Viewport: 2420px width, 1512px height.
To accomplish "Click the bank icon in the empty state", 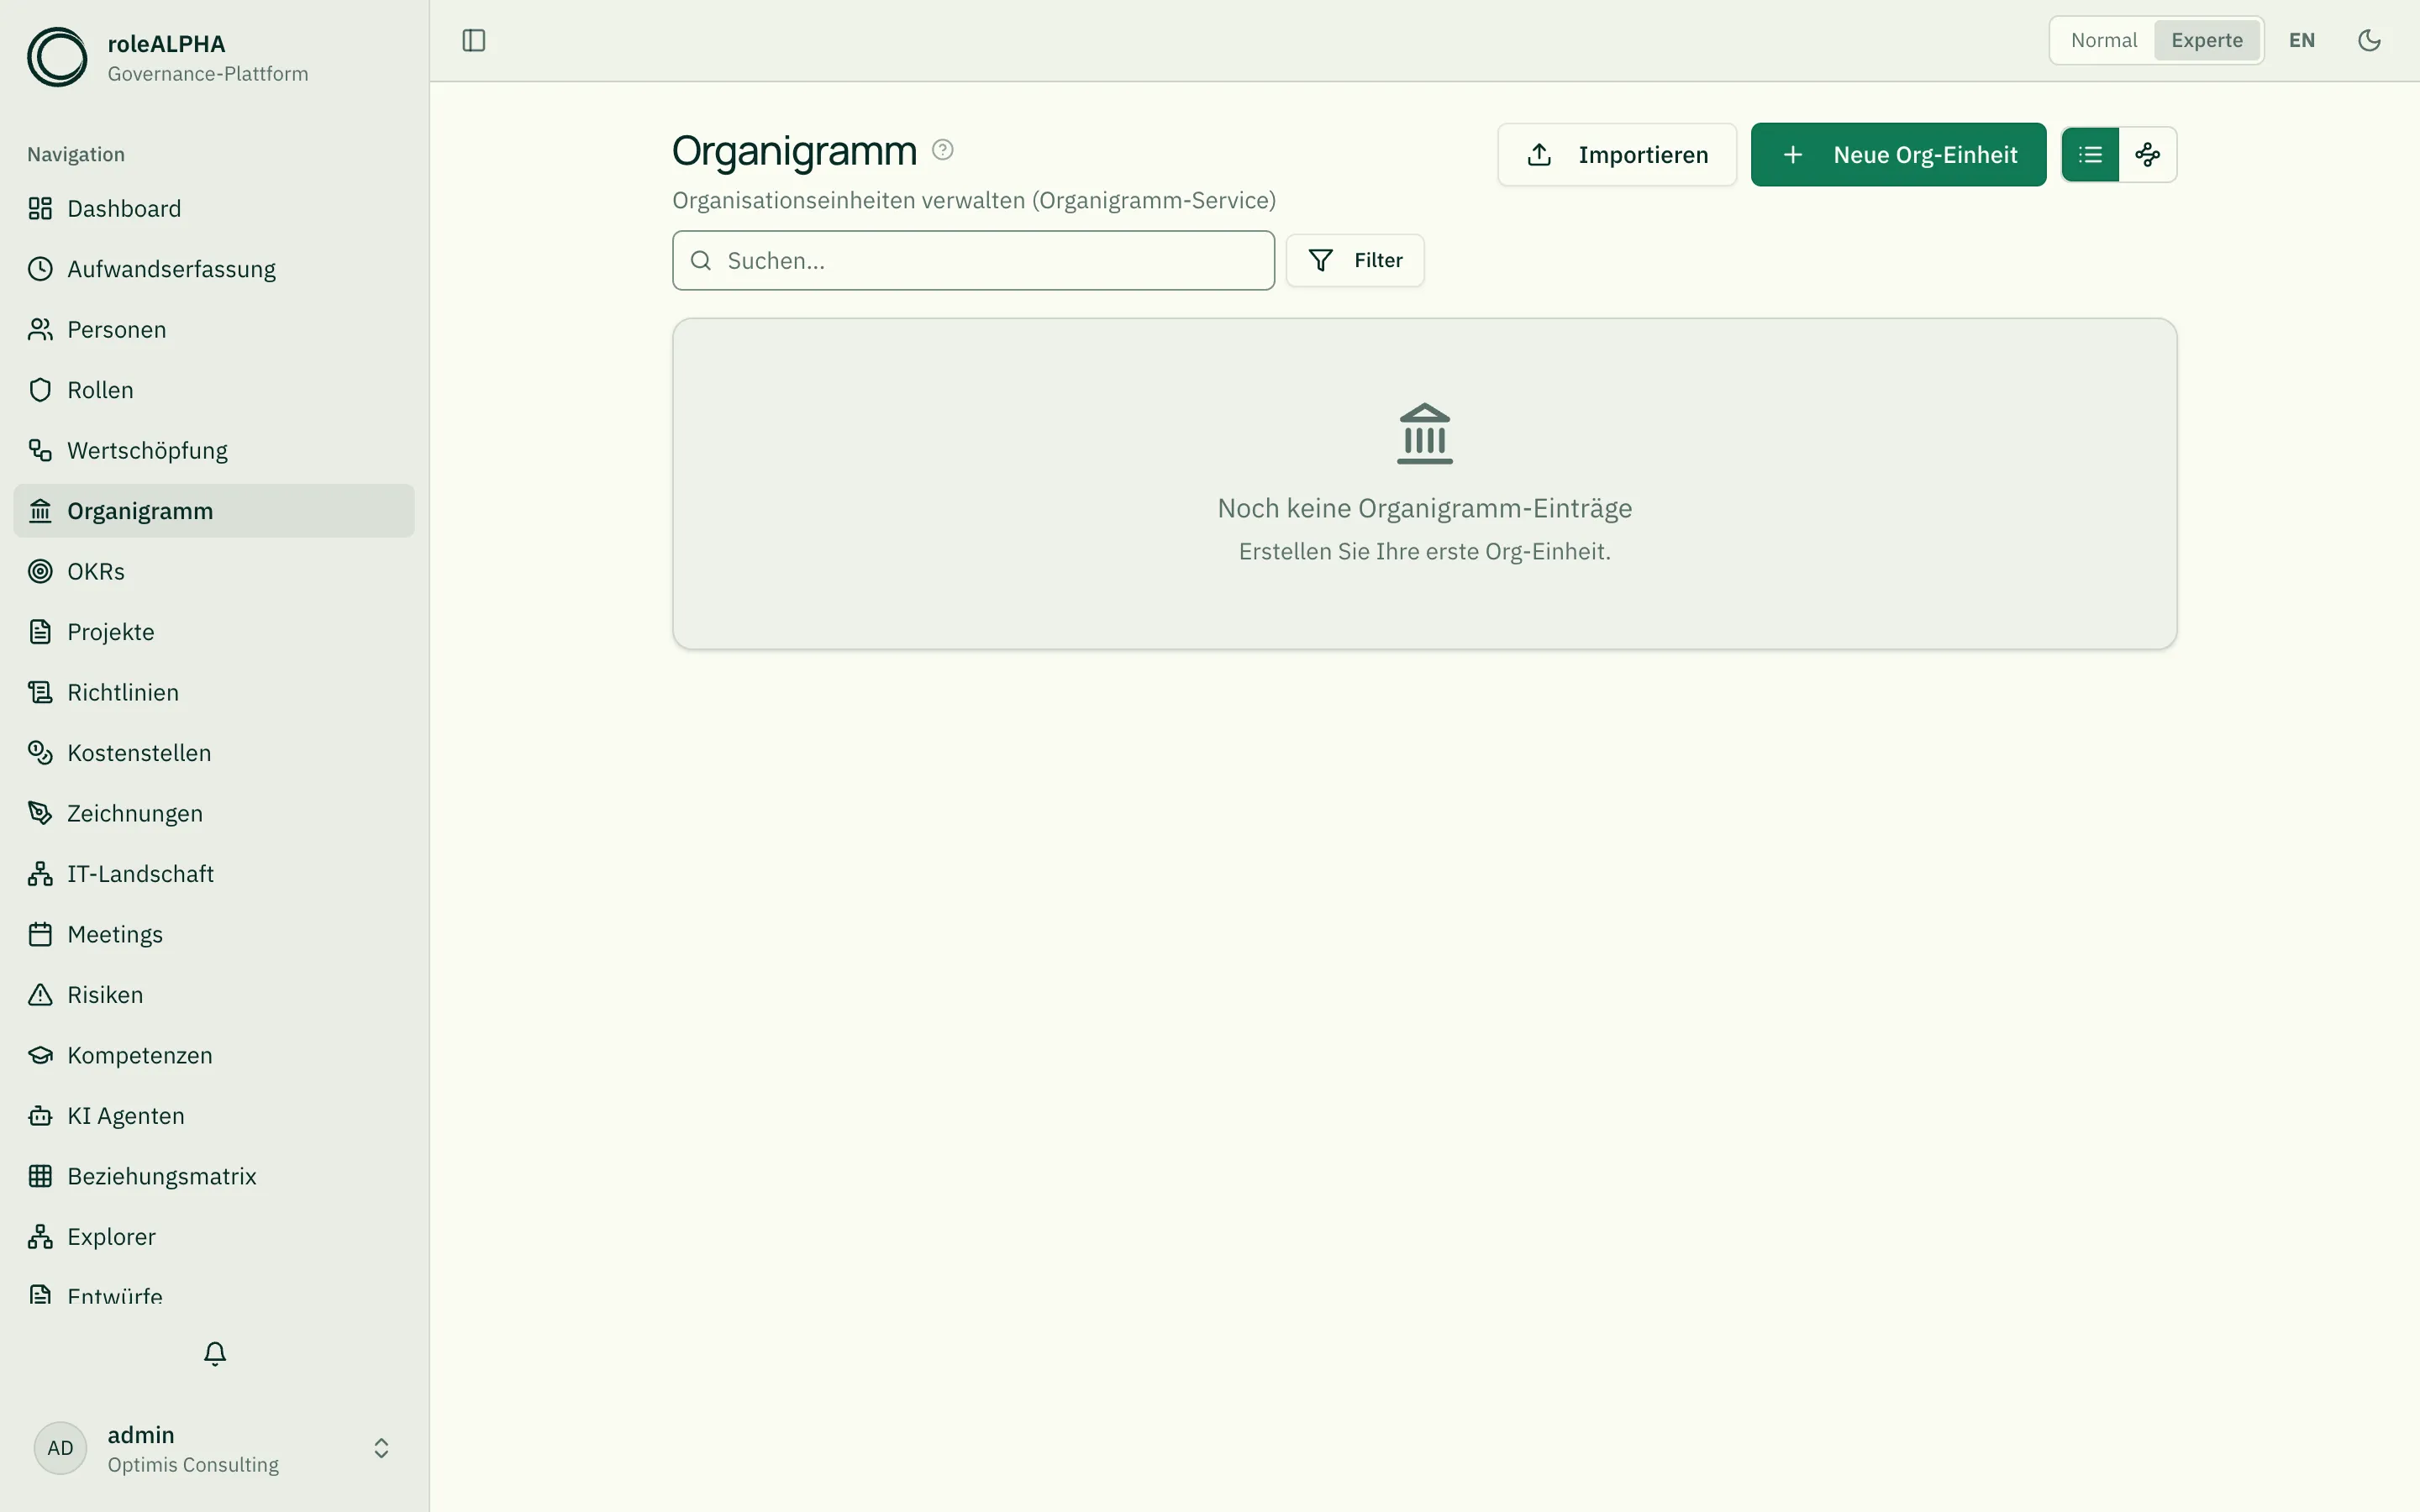I will (x=1424, y=433).
